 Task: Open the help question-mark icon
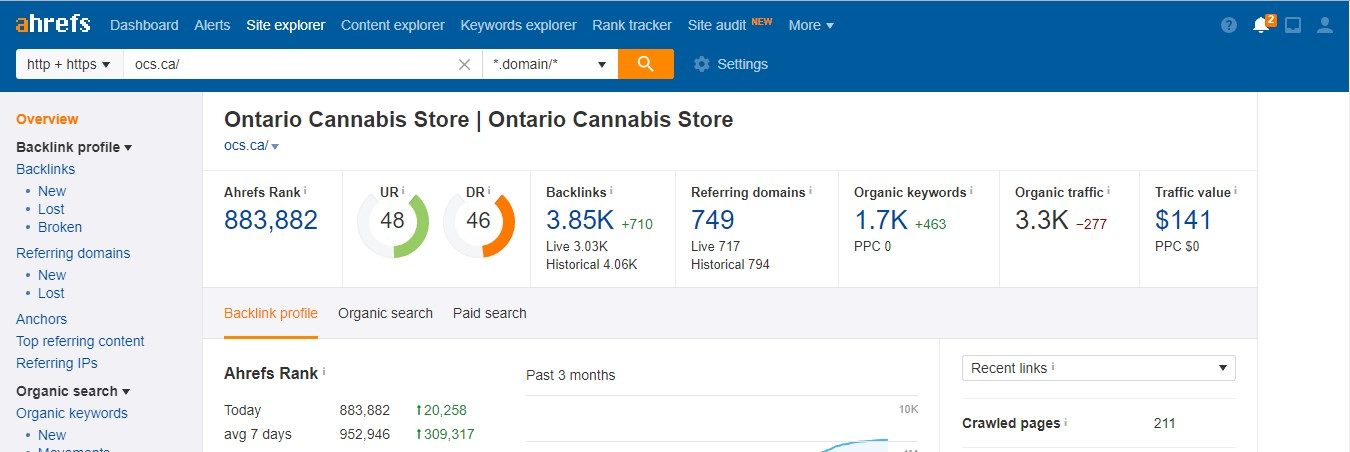1229,25
